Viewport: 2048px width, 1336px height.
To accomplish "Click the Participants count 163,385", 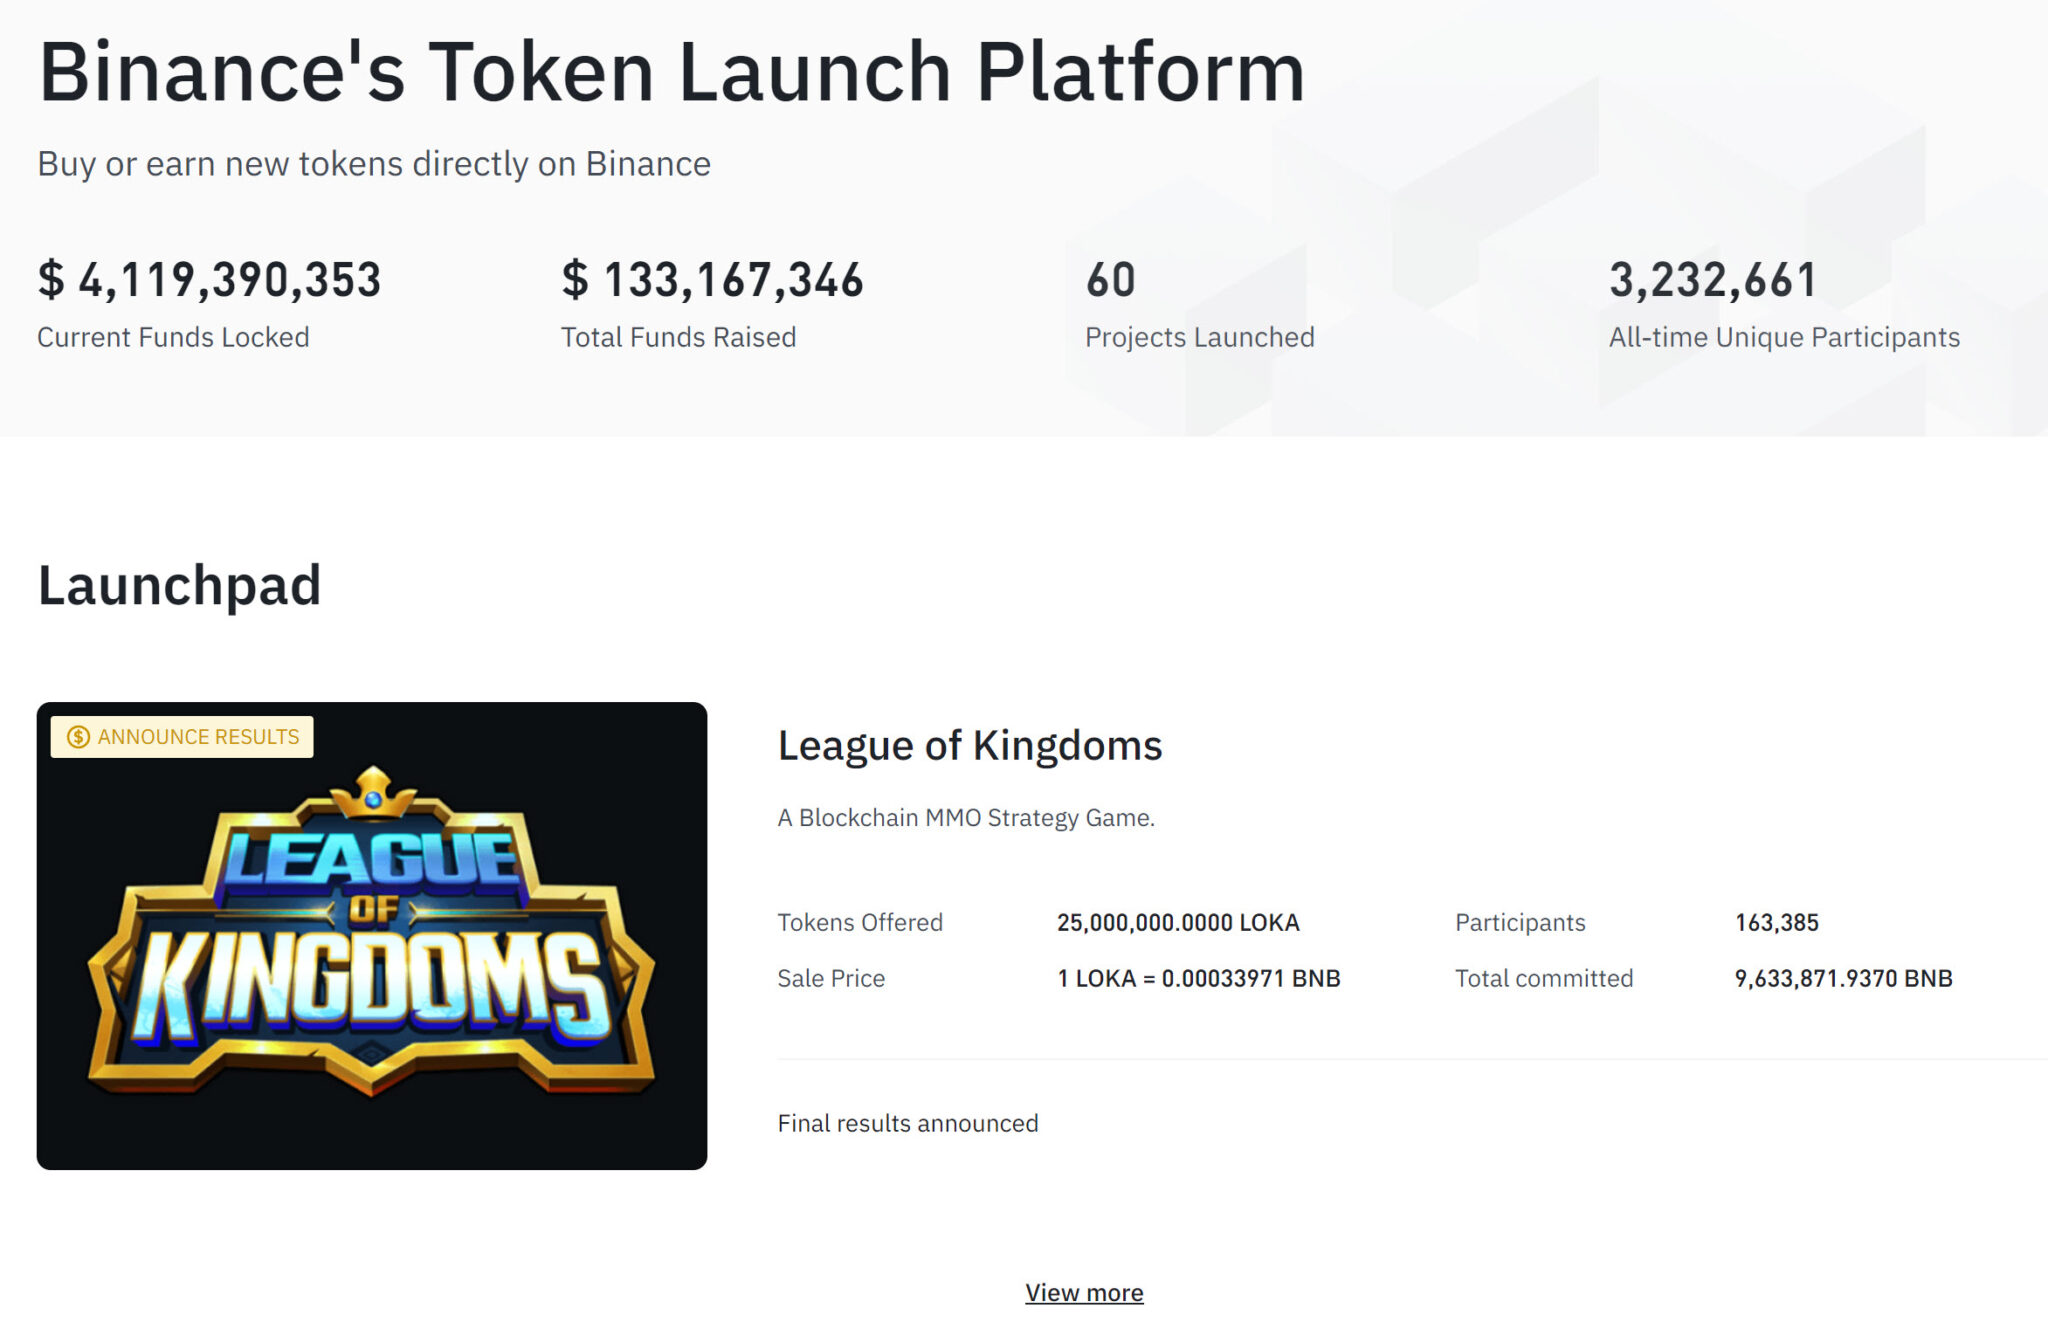I will click(1776, 922).
